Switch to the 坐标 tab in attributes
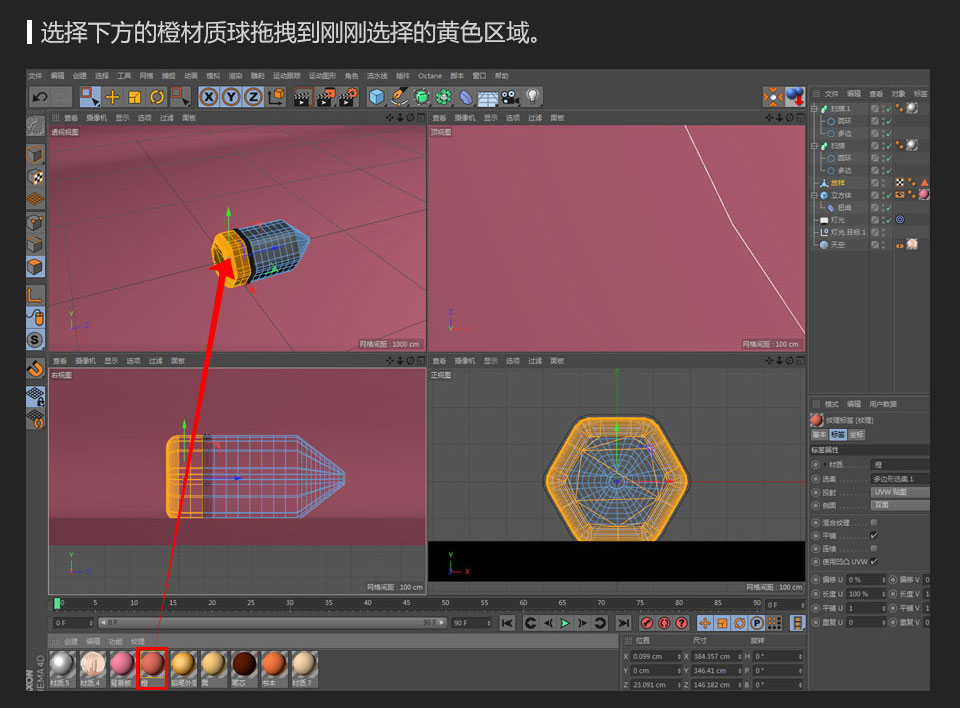The width and height of the screenshot is (960, 708). (859, 434)
